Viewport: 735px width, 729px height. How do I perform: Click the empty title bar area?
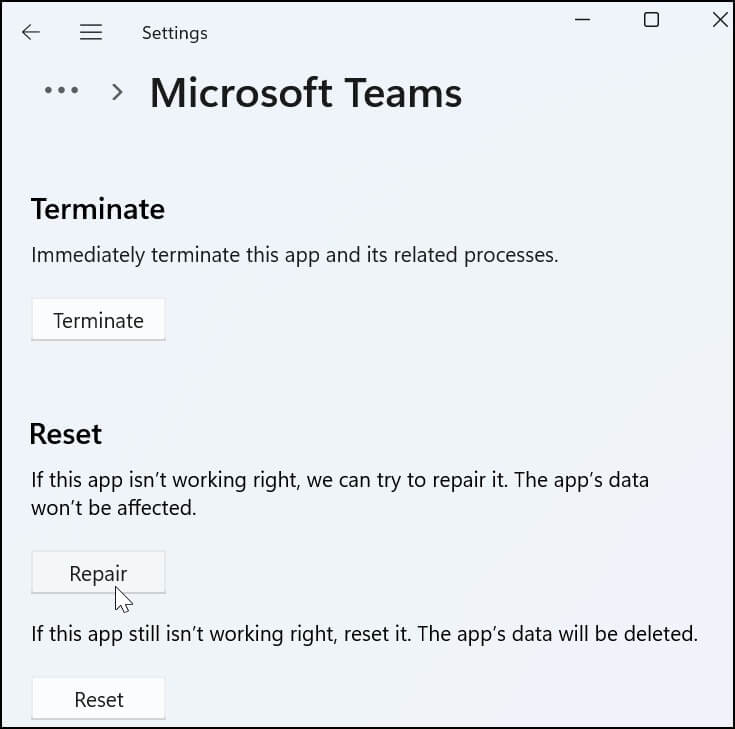click(389, 26)
